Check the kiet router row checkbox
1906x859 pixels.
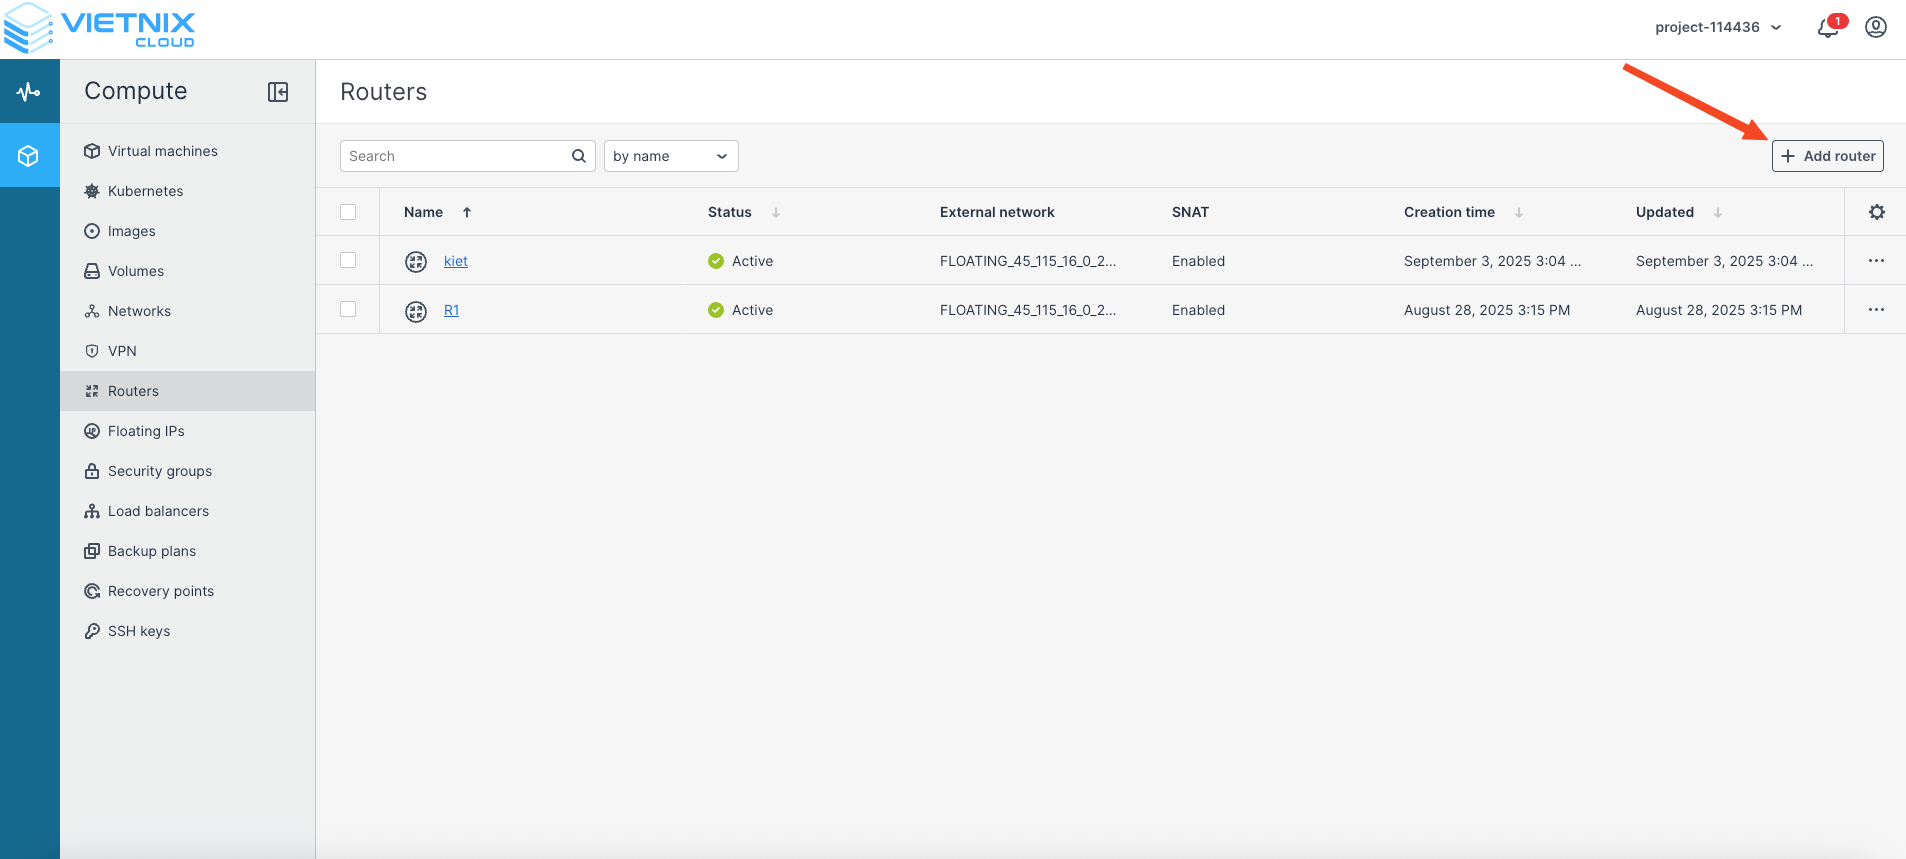(x=348, y=260)
